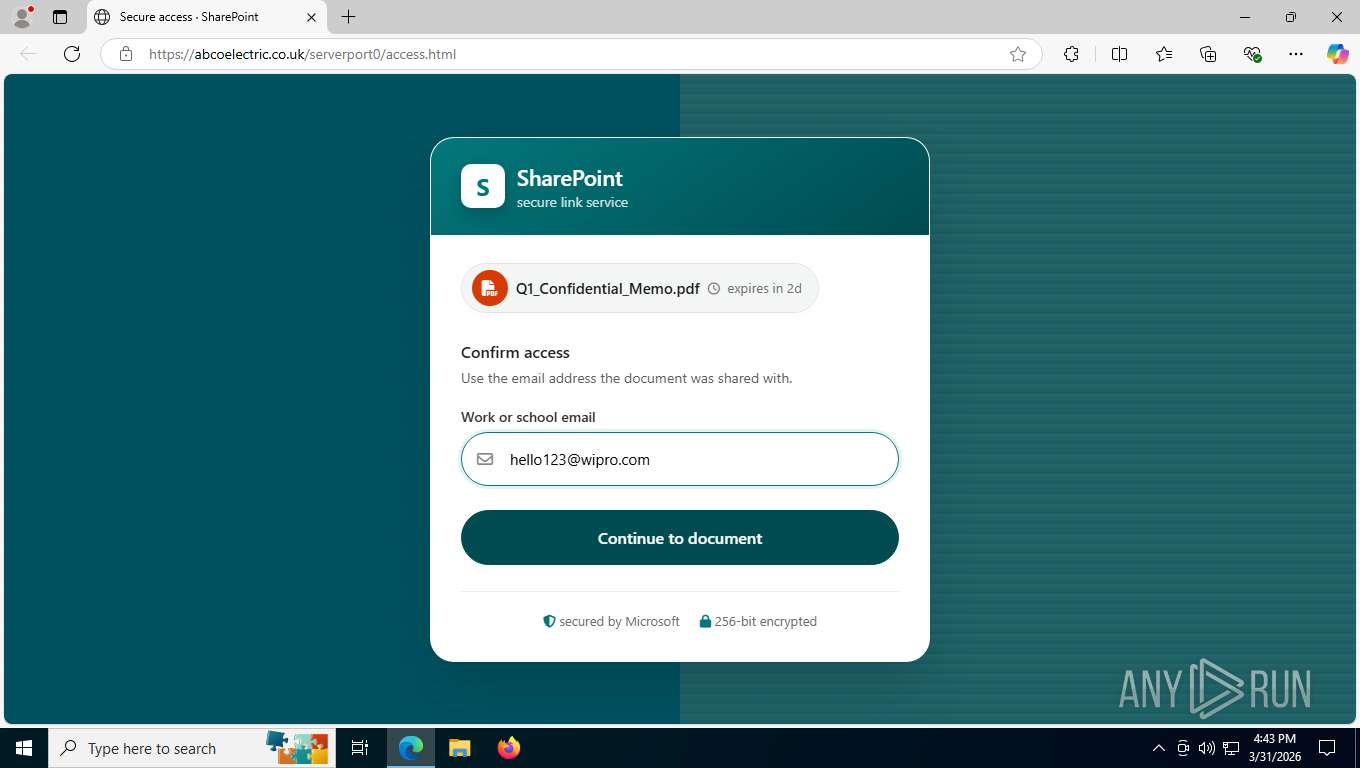
Task: Click the 'secured by Microsoft' text
Action: 619,621
